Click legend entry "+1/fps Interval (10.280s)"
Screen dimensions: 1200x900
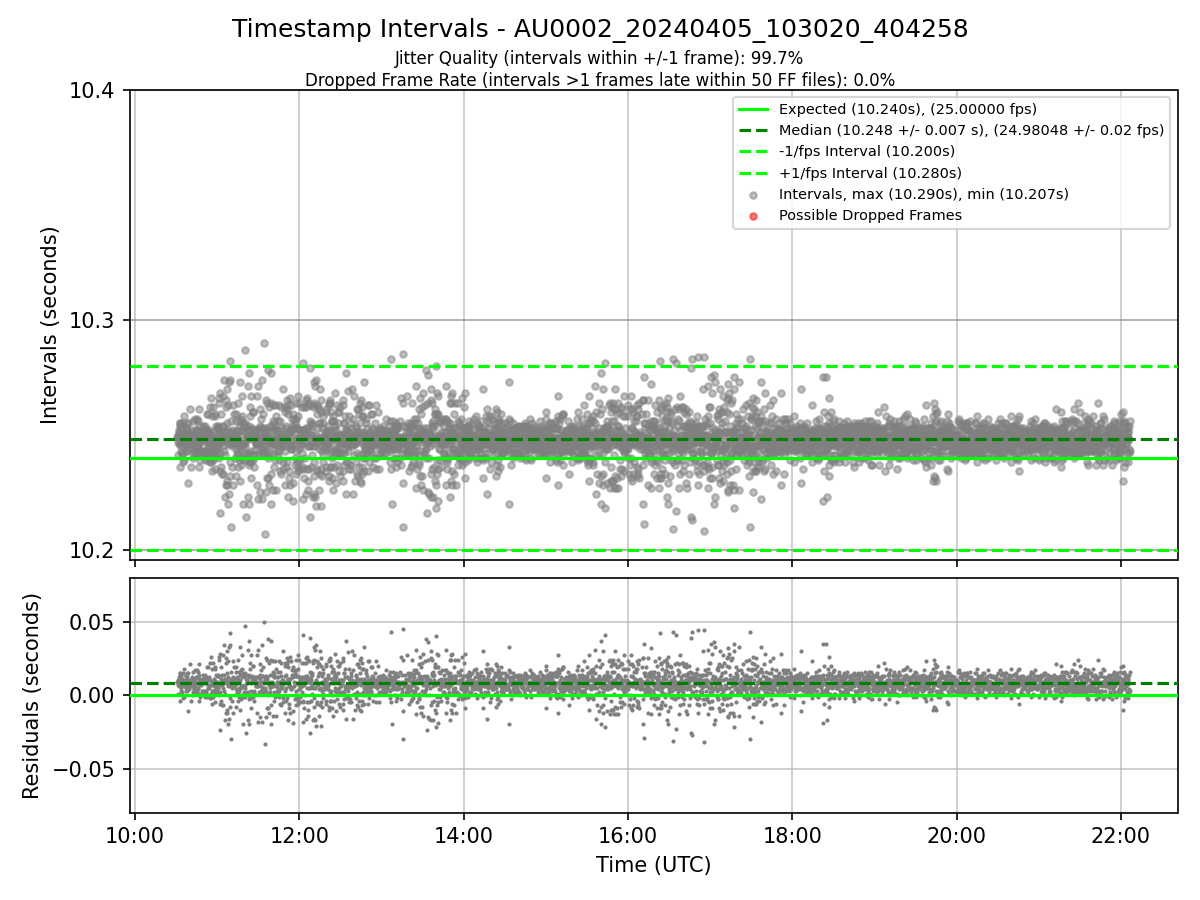click(x=869, y=173)
